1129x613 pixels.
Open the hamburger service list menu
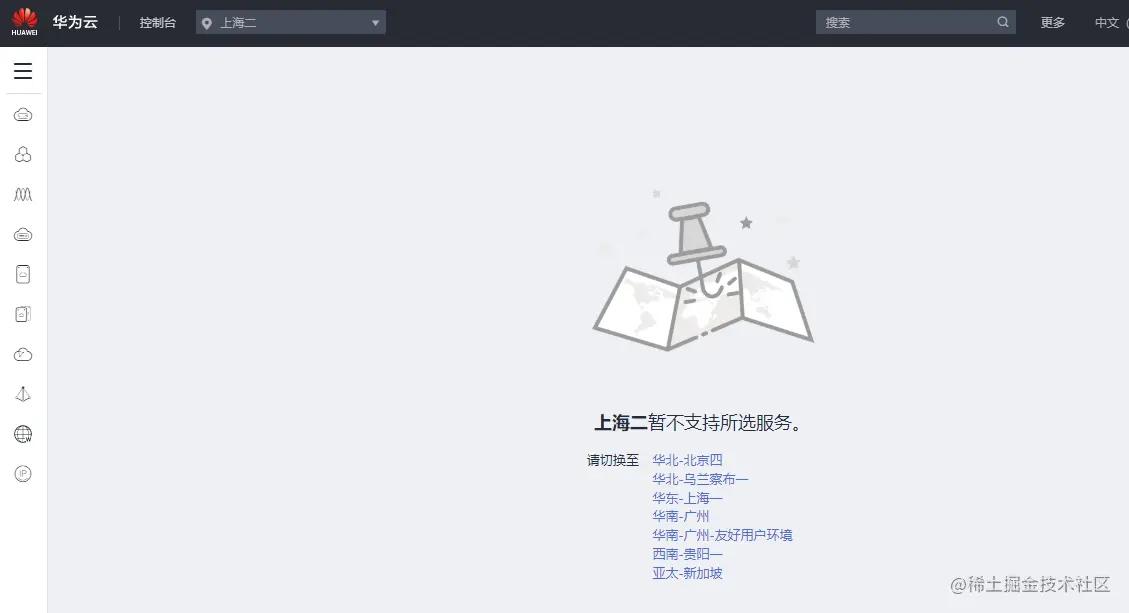coord(23,71)
